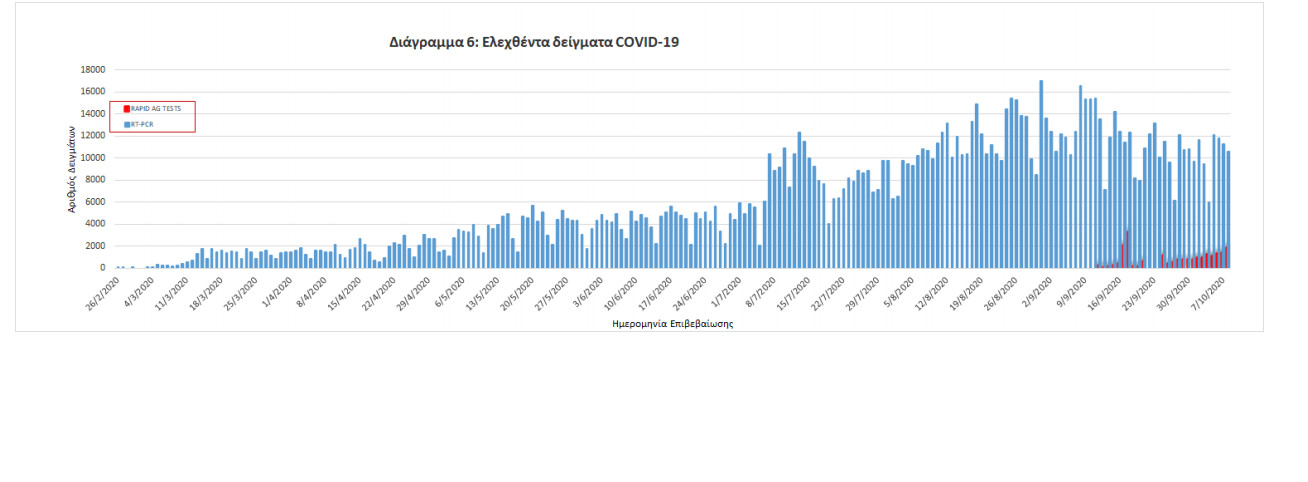
Task: Click the red RAPID AG TESTS legend swatch
Action: tap(126, 109)
